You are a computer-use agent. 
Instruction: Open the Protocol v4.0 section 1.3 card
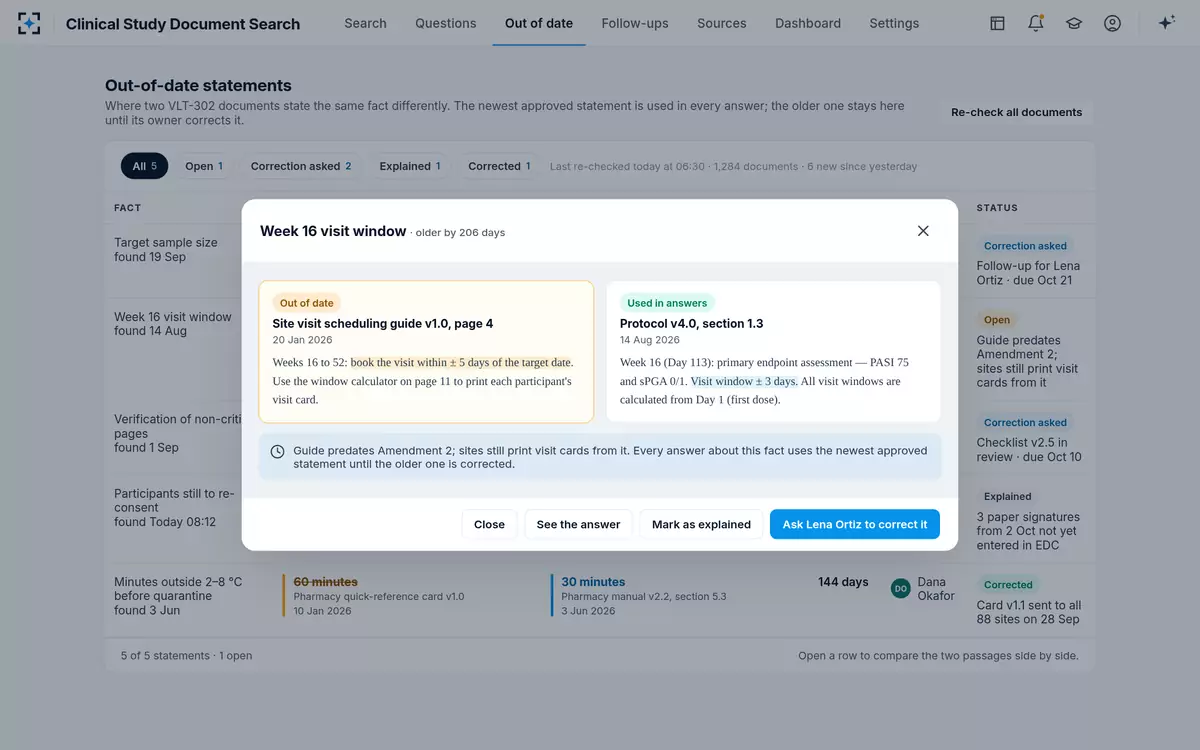[x=773, y=352]
